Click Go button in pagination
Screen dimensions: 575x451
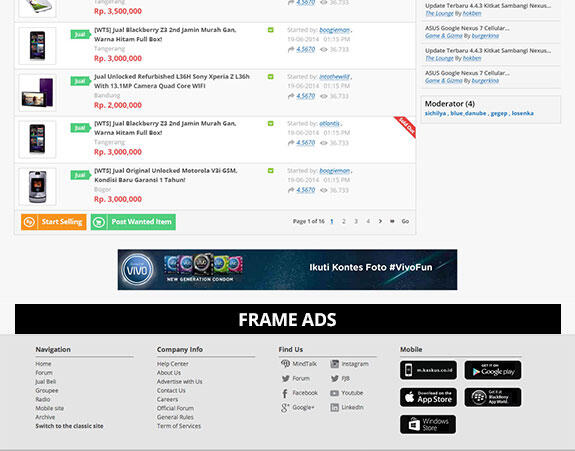[405, 221]
